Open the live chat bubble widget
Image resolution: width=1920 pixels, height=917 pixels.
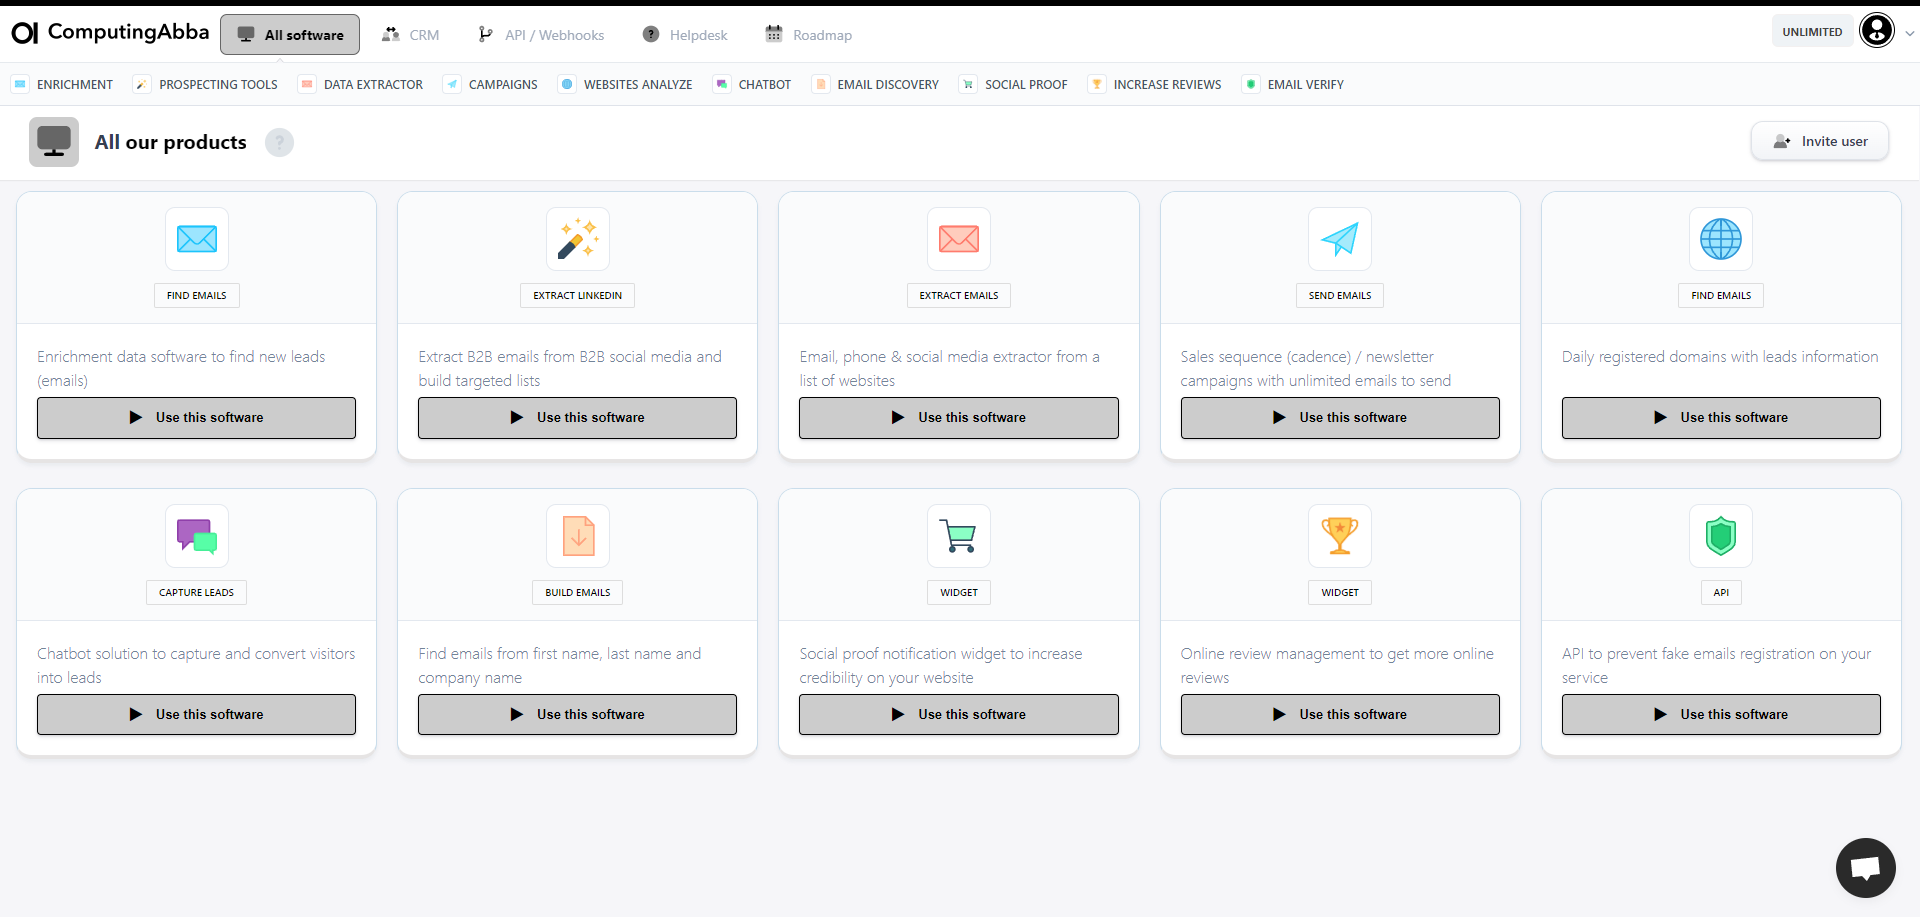pos(1865,867)
